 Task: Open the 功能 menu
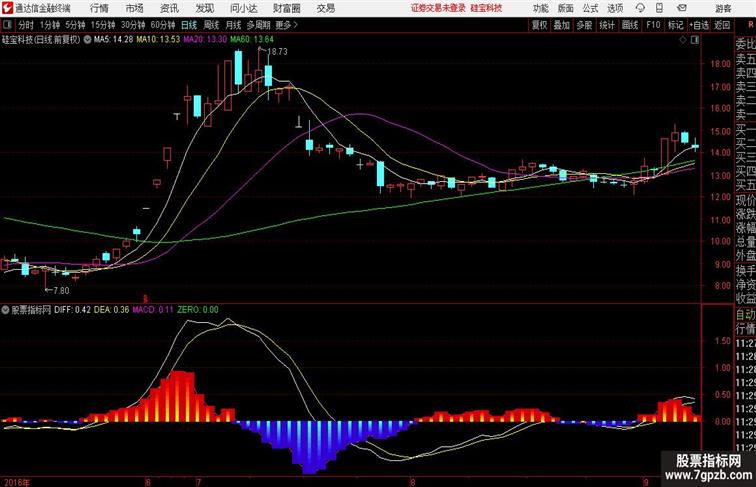[x=540, y=8]
